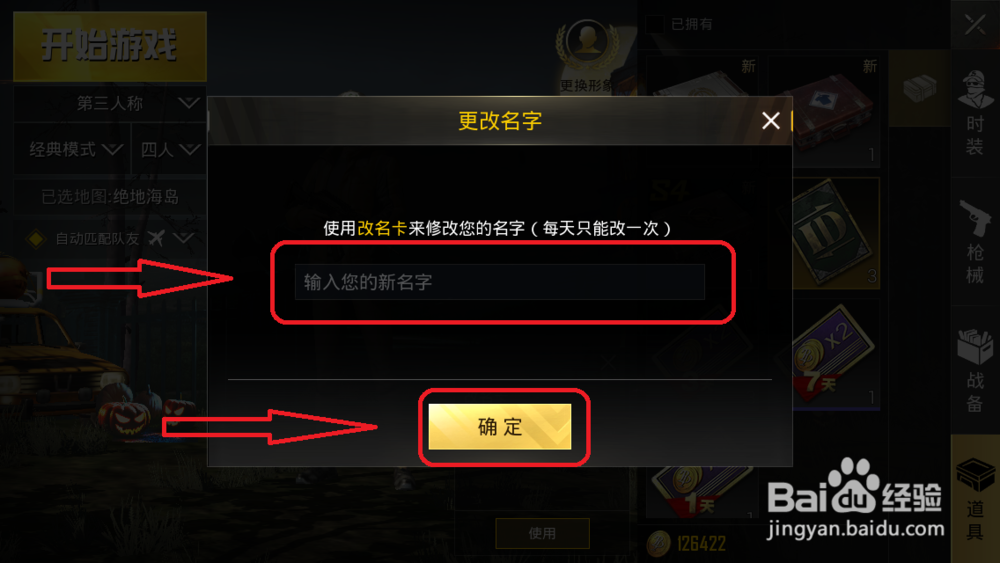The image size is (1000, 563).
Task: Click the 更换形象 avatar icon
Action: tap(587, 46)
